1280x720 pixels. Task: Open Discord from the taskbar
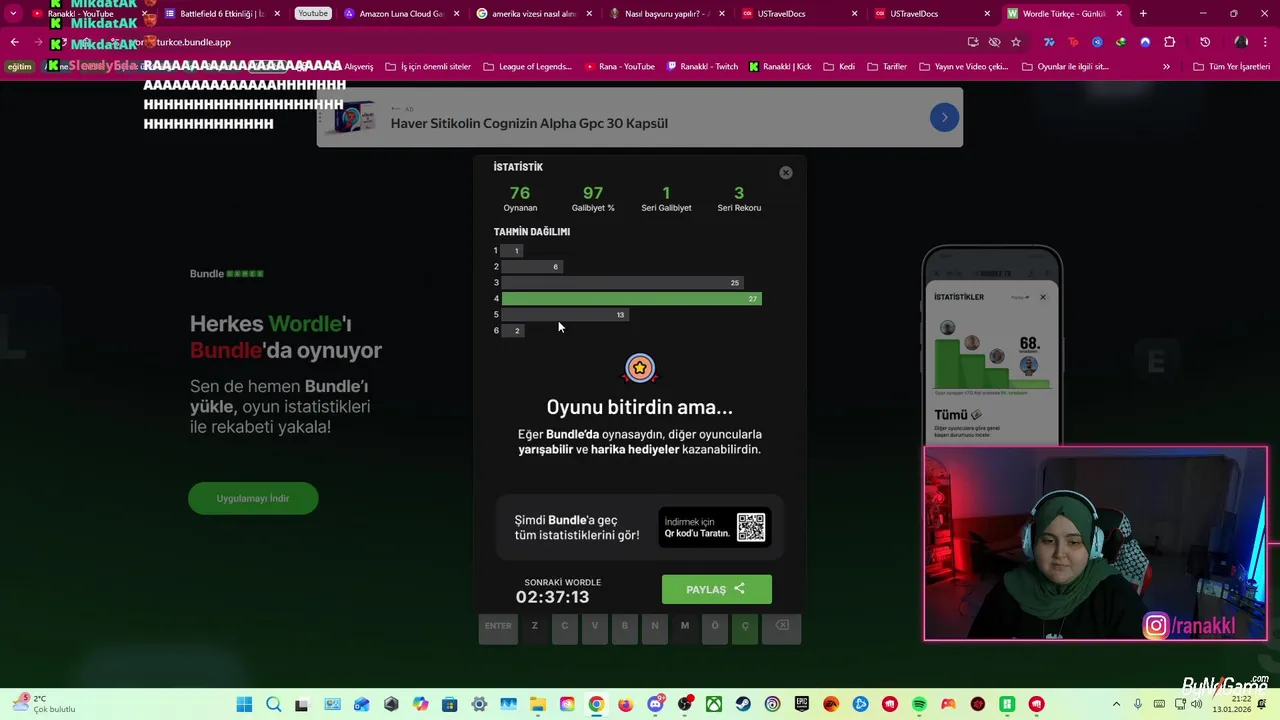[655, 705]
